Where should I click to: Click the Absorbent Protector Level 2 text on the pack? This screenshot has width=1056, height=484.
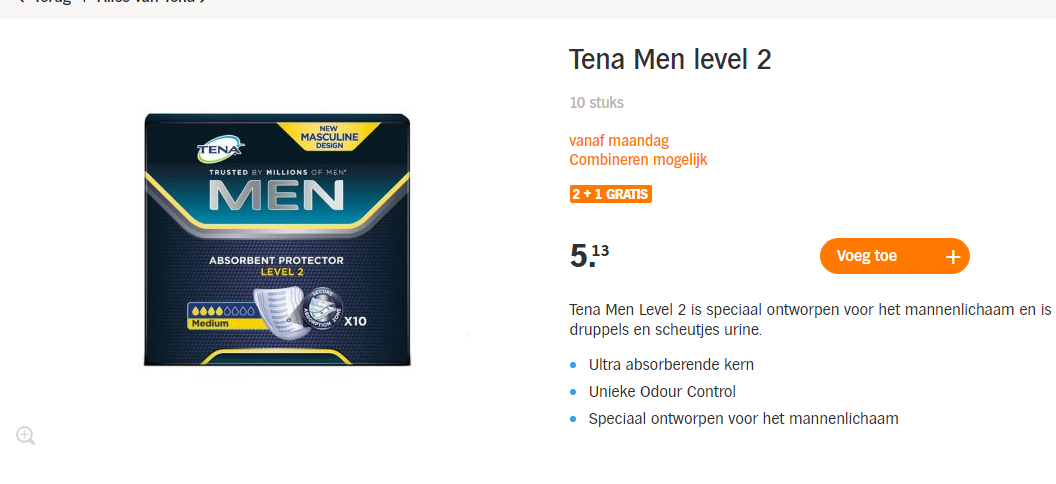click(277, 265)
